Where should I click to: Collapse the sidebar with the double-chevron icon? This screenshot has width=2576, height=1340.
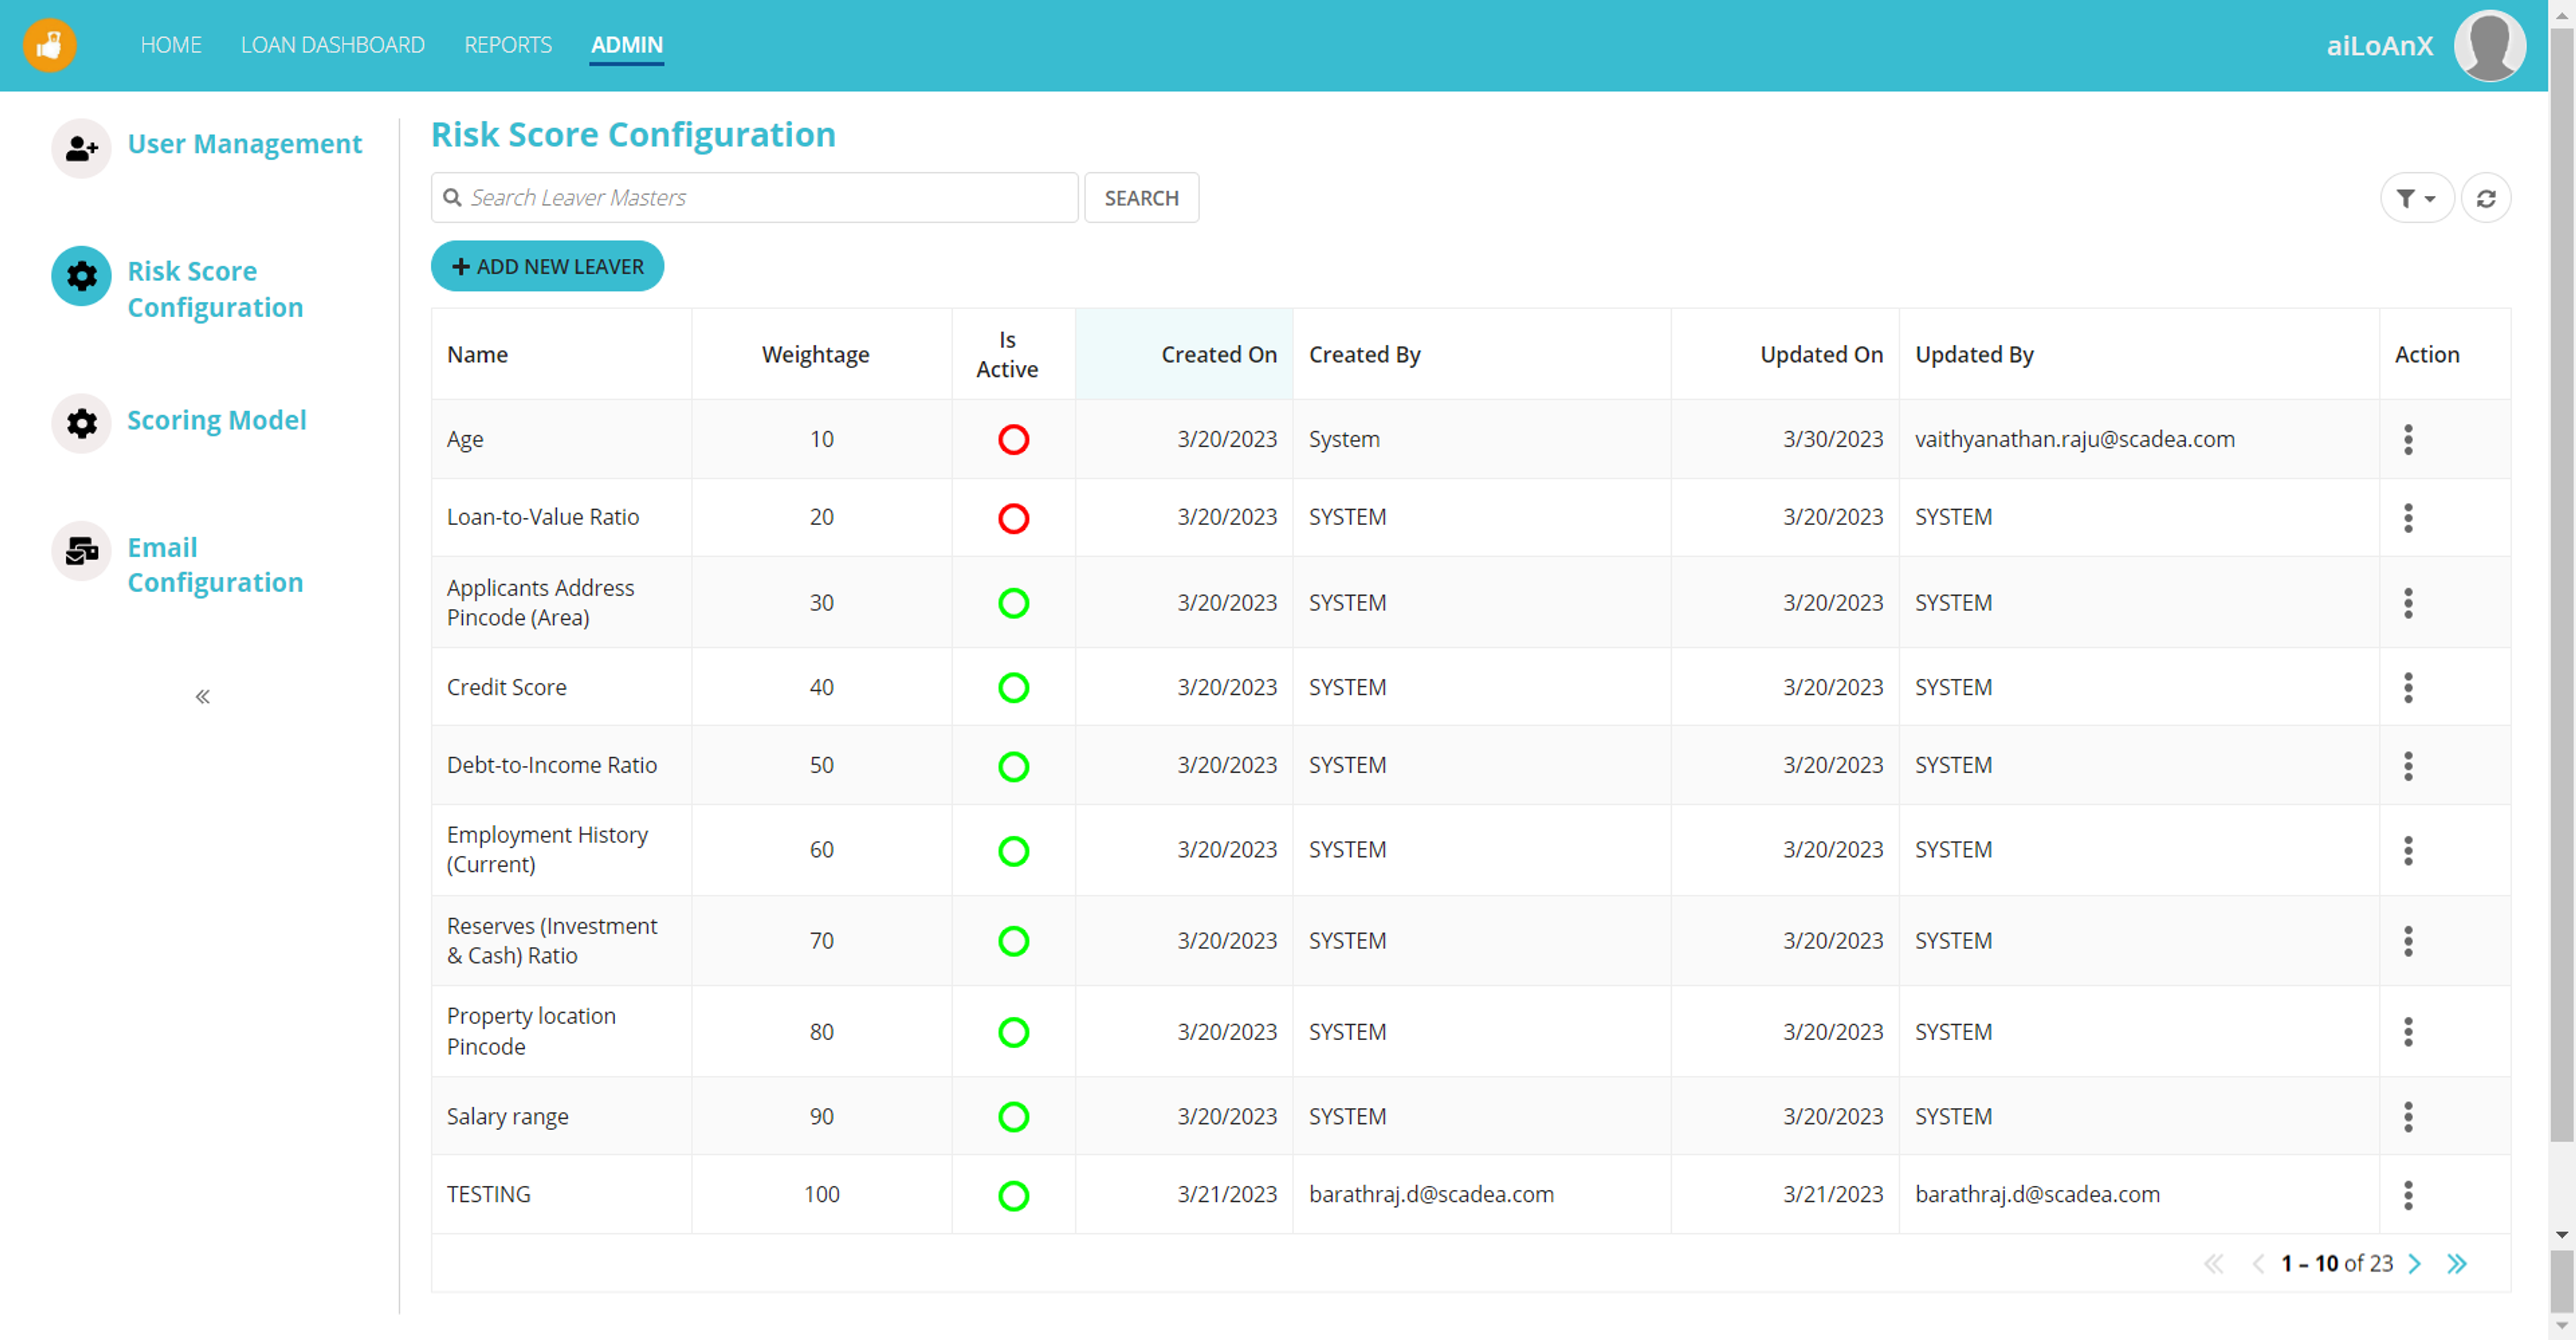point(202,696)
